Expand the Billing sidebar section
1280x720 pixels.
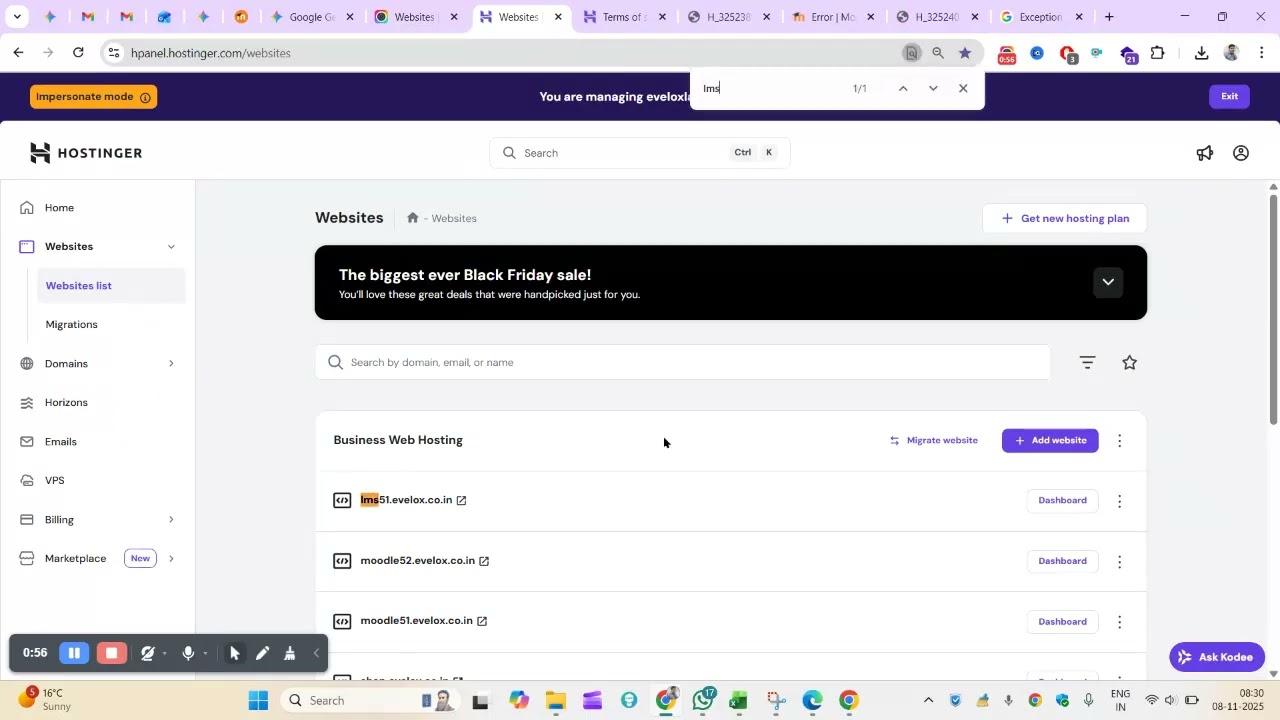(x=171, y=520)
